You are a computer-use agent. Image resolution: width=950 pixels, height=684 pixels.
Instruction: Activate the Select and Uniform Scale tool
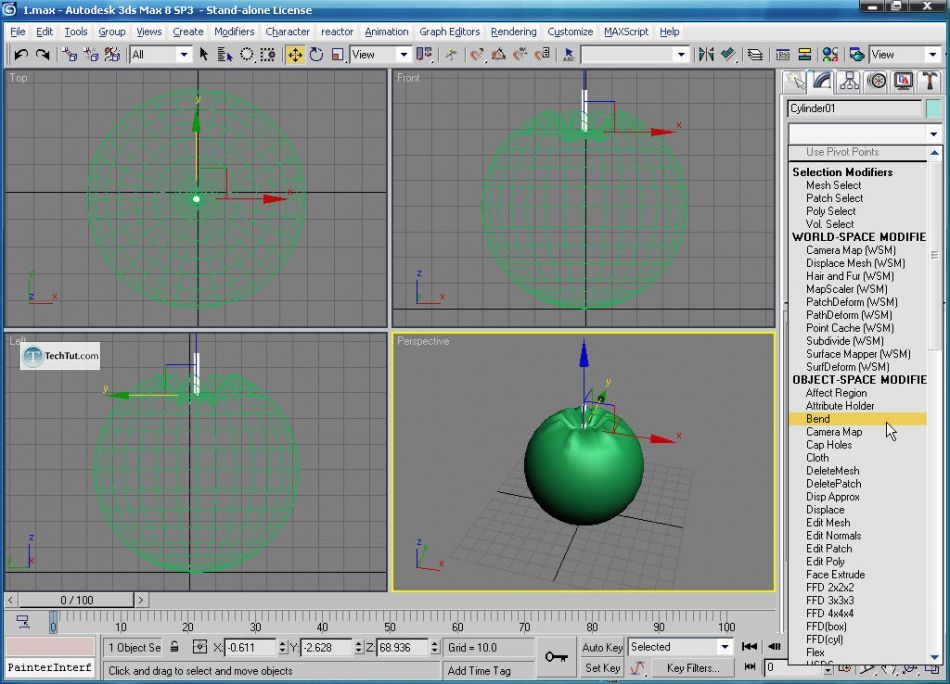click(x=337, y=55)
